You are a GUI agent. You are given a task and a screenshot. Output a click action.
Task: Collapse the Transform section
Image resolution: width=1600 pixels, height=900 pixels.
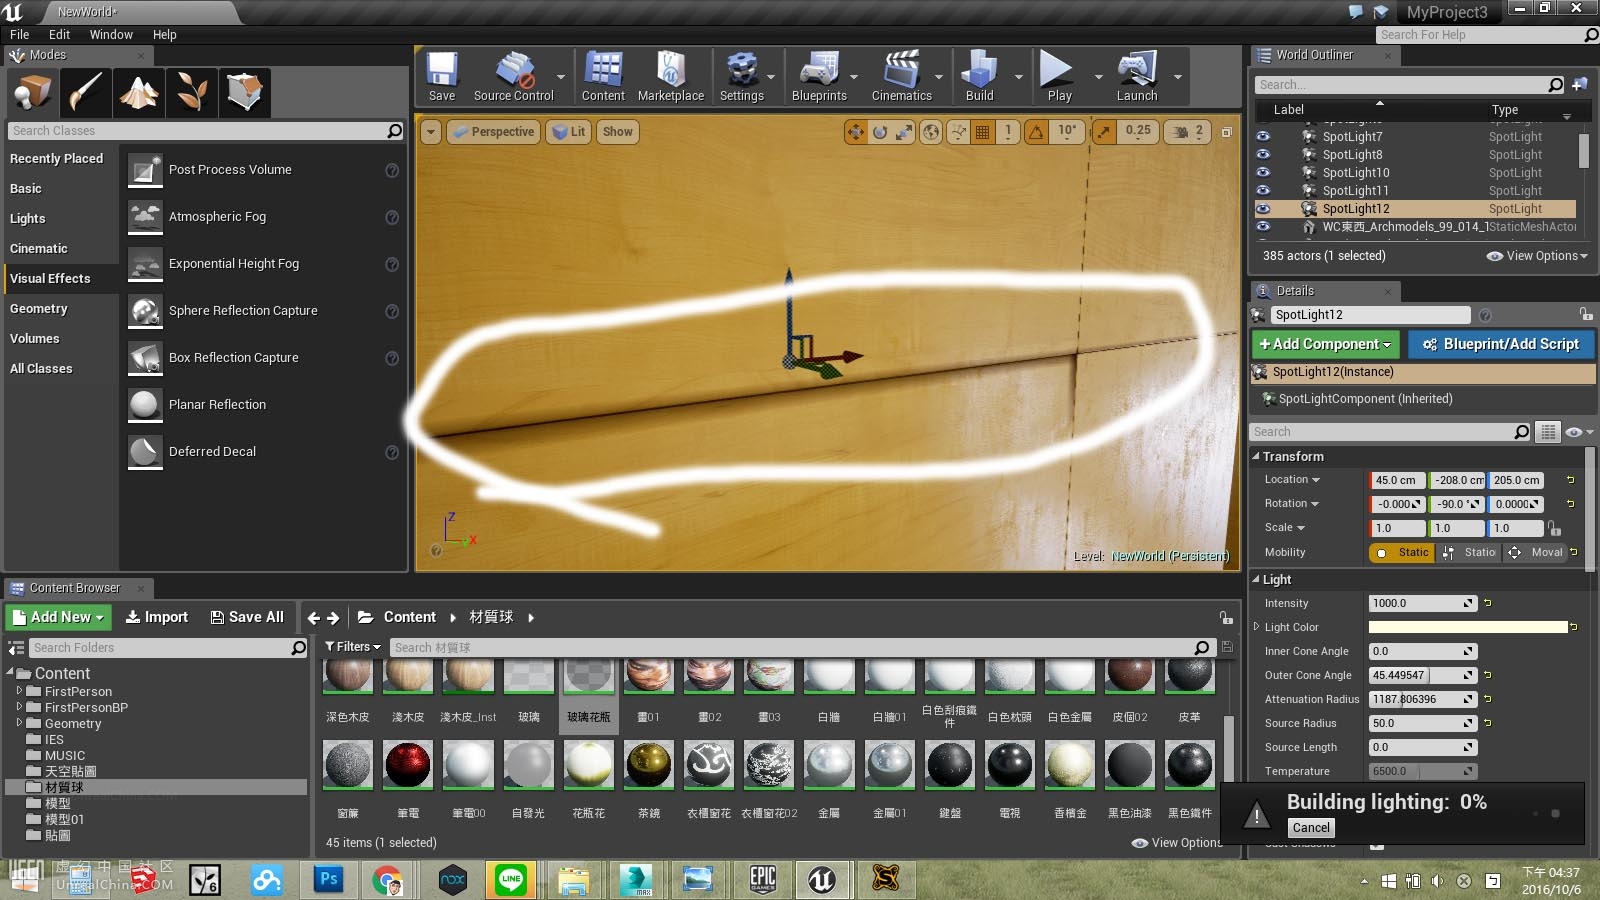pos(1257,456)
